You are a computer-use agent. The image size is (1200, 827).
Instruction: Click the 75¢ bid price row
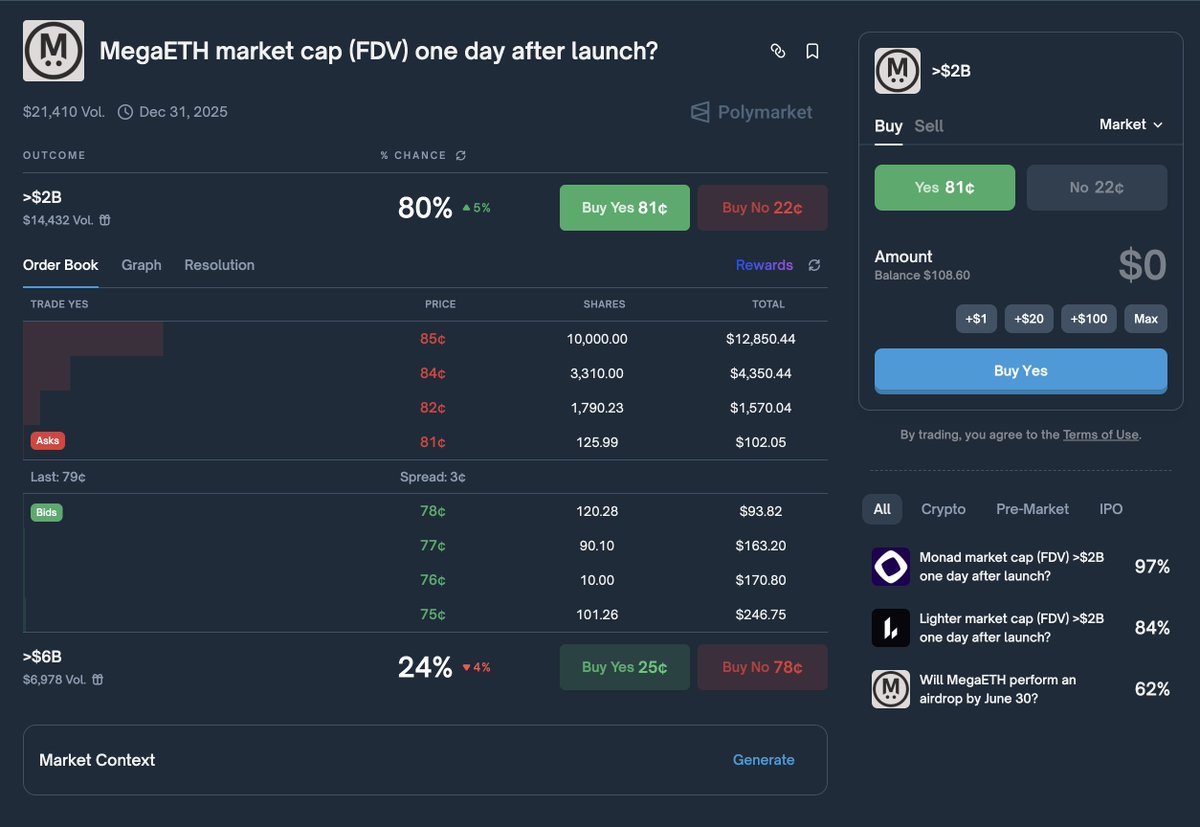(425, 614)
